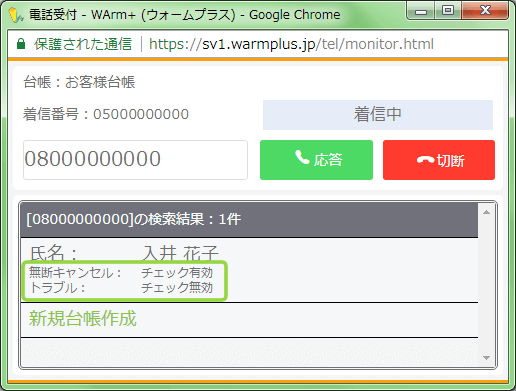Click the 着信中 status banner
Screen dimensions: 516x391
(x=378, y=115)
